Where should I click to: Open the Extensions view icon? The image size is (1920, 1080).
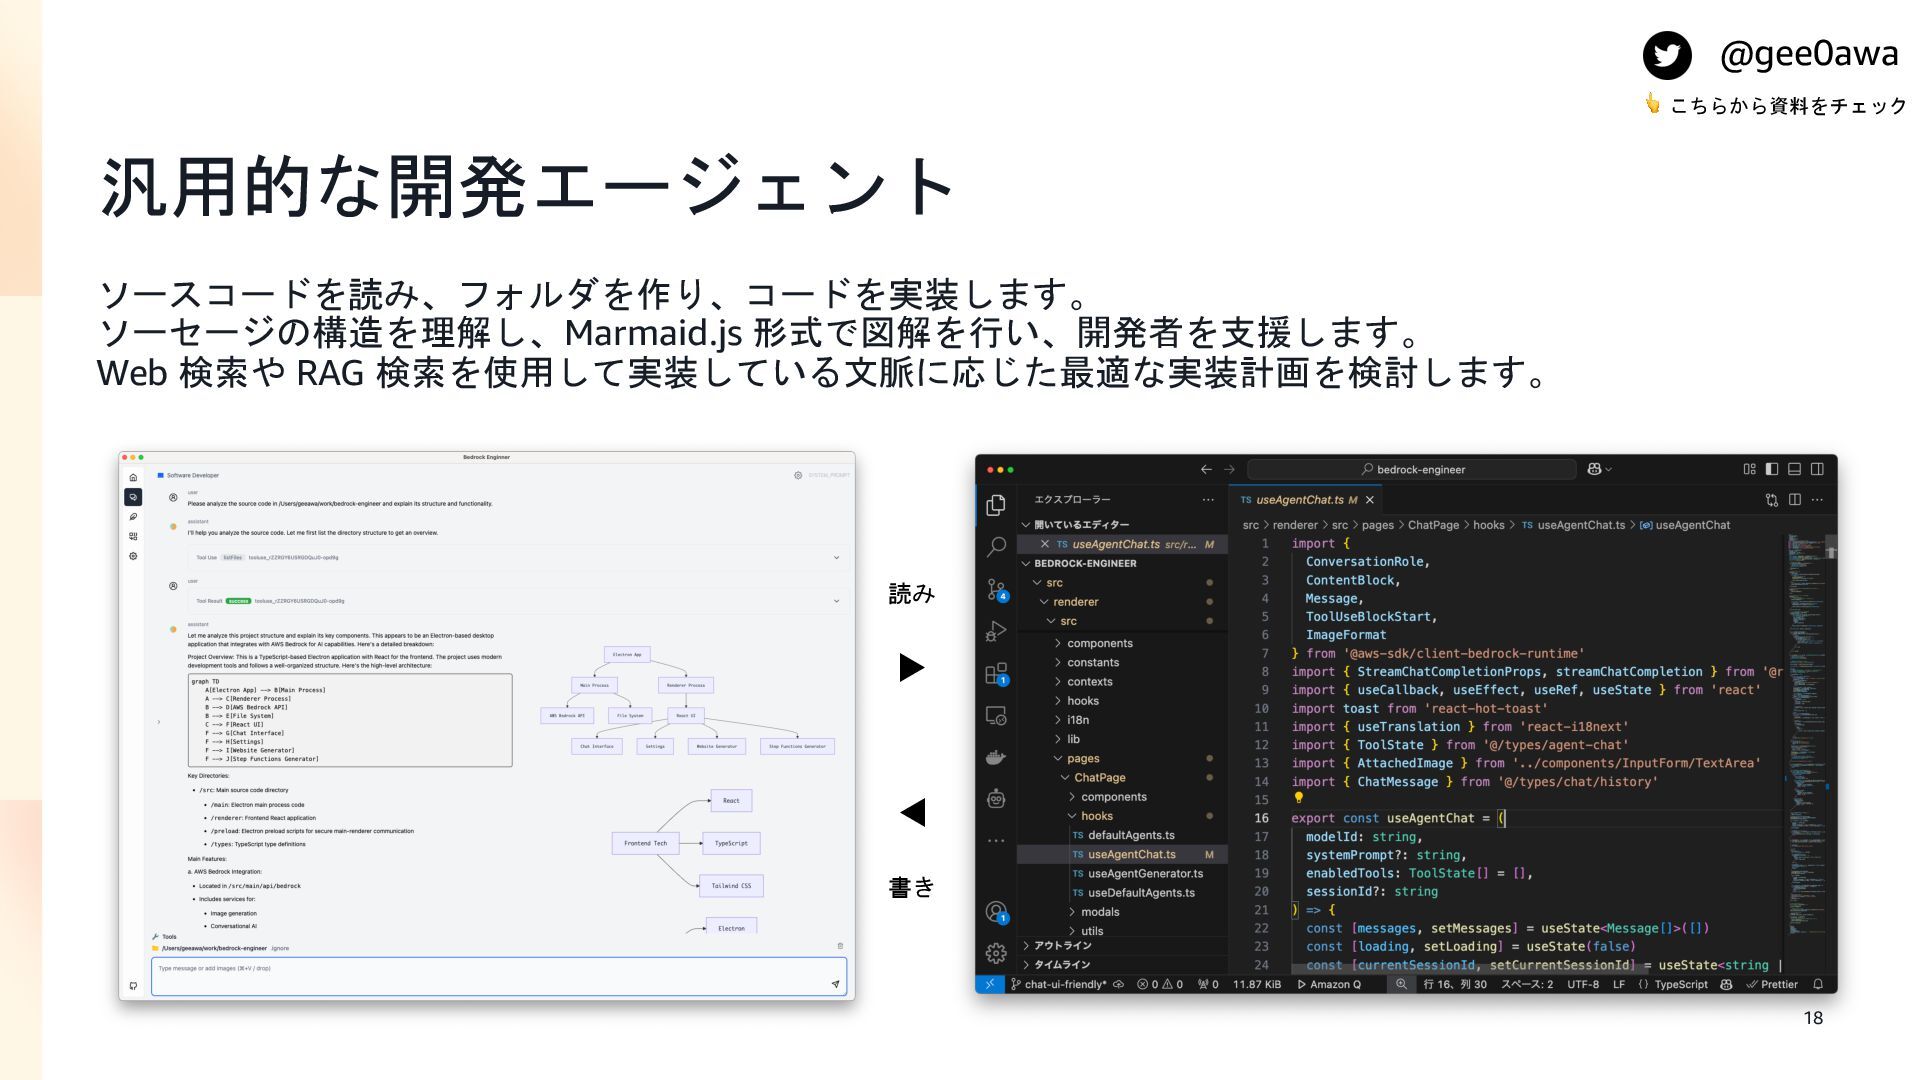tap(996, 674)
